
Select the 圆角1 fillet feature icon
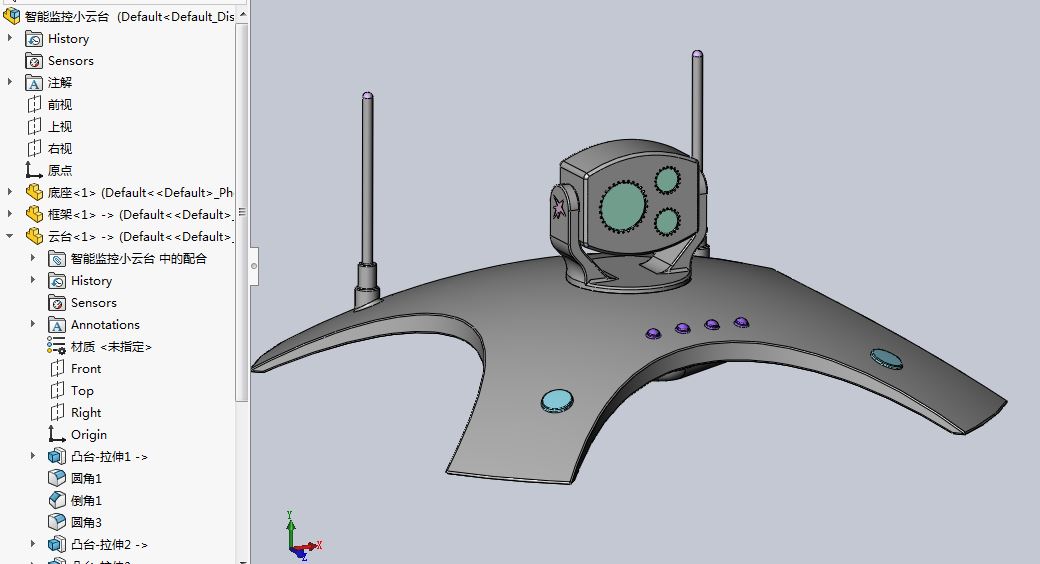(x=57, y=478)
